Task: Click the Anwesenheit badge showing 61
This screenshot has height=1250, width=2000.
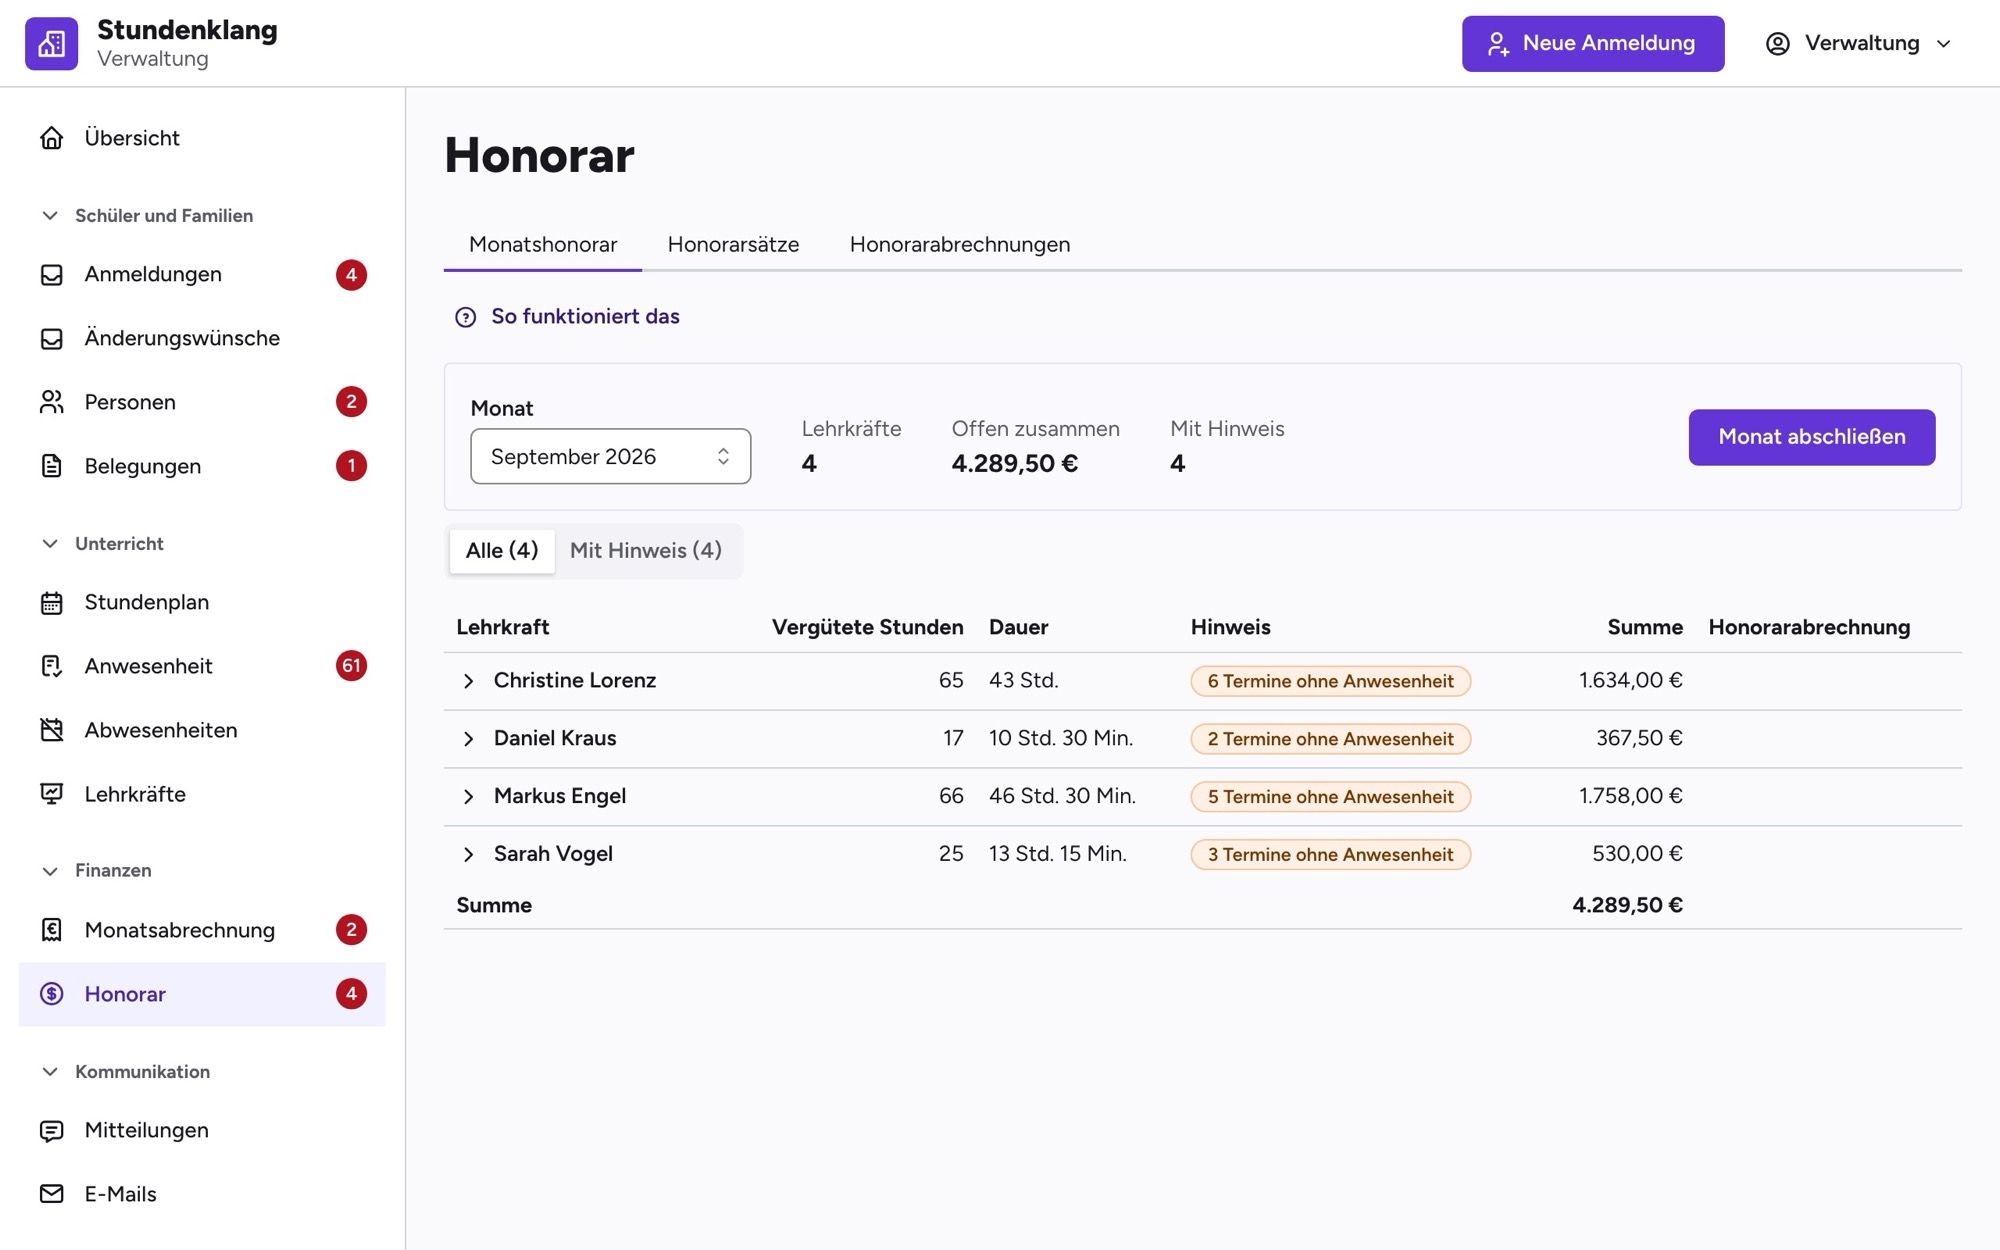Action: [351, 666]
